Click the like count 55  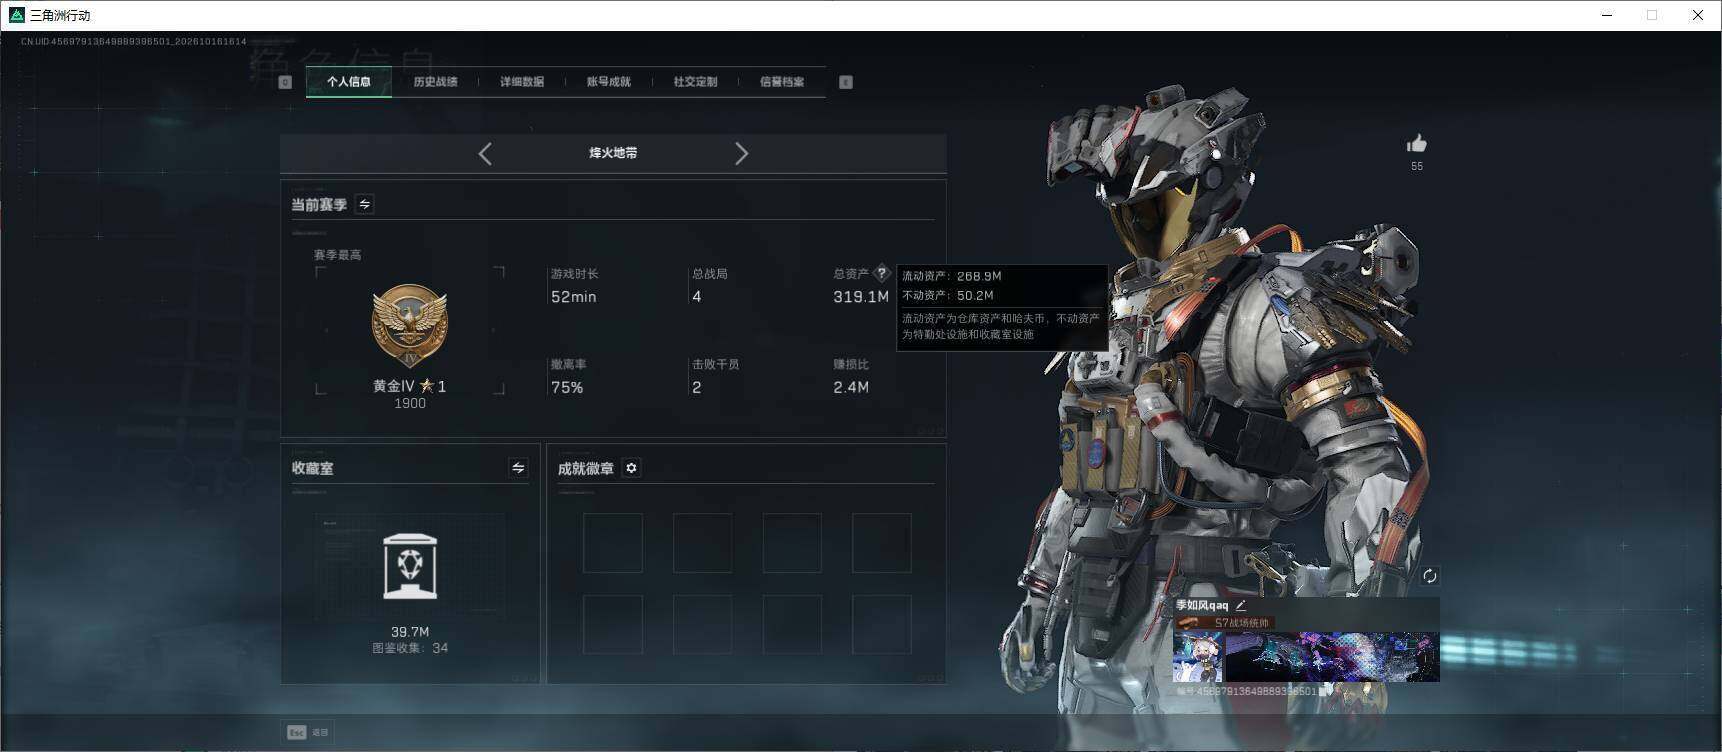1417,166
